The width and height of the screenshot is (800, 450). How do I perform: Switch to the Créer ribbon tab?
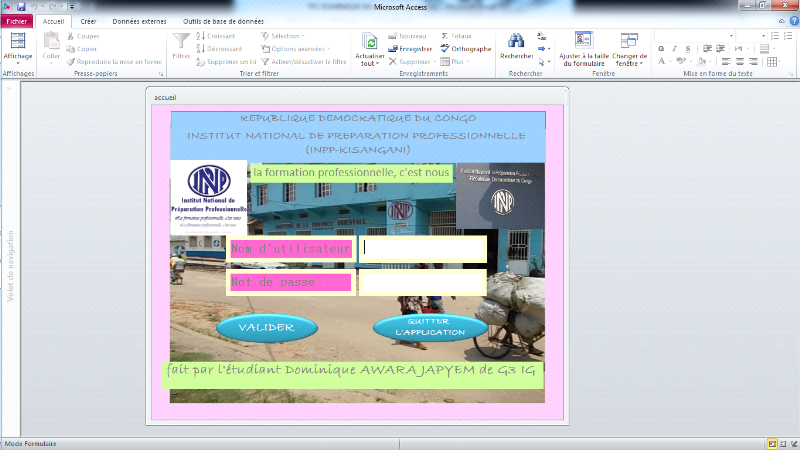point(88,21)
